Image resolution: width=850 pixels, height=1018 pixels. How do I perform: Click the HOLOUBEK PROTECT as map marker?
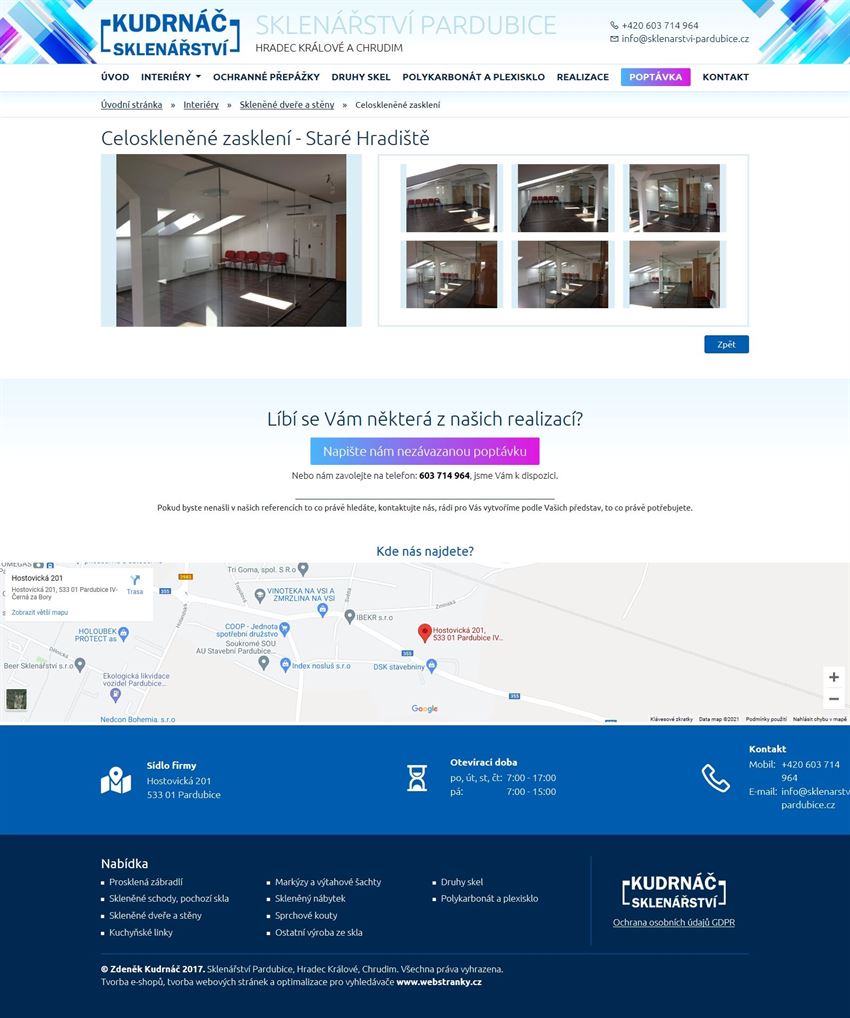123,633
